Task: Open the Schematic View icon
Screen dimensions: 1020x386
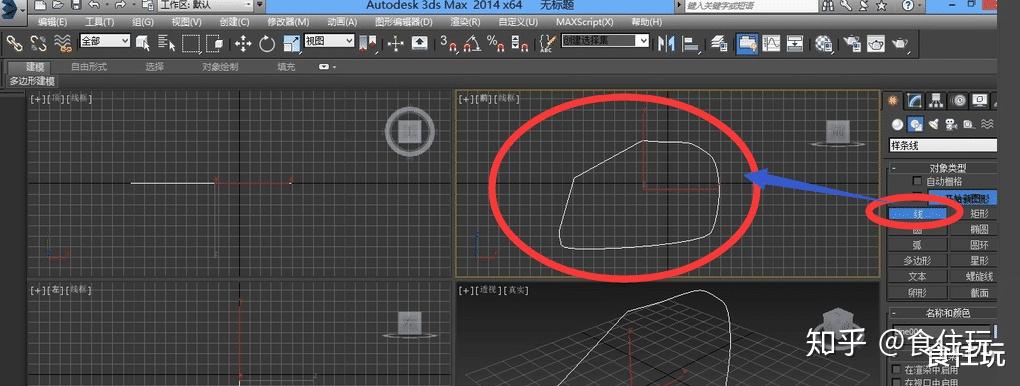Action: click(x=795, y=44)
